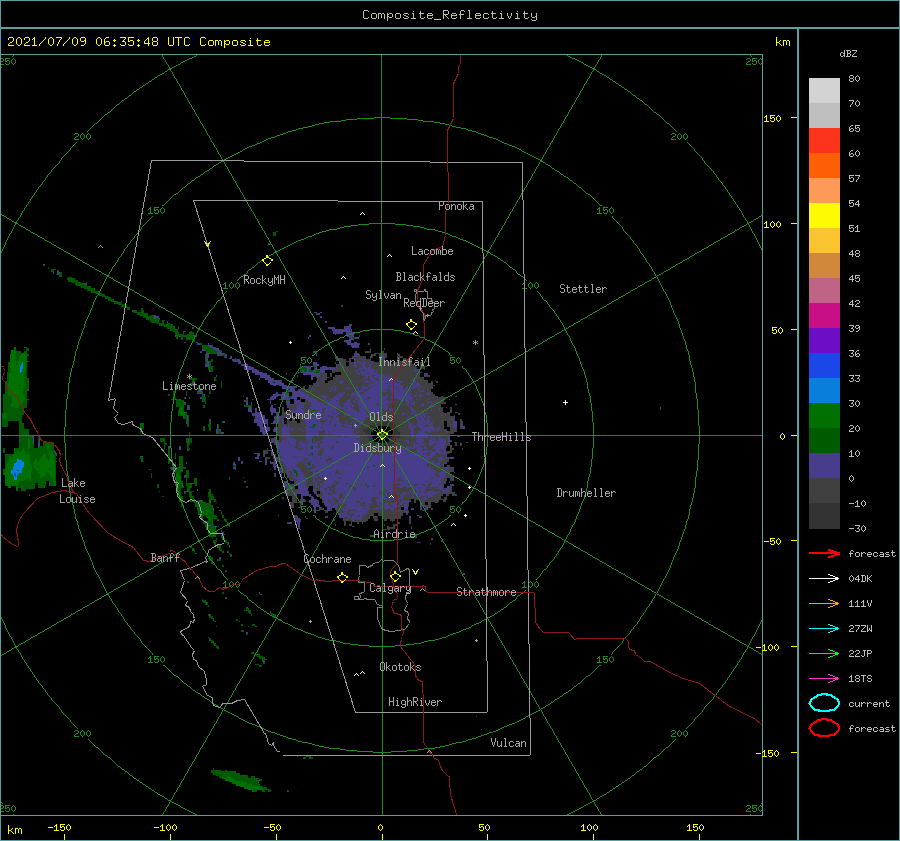The image size is (900, 841).
Task: Click the yellow diamond marker near Cochrane
Action: click(x=342, y=577)
